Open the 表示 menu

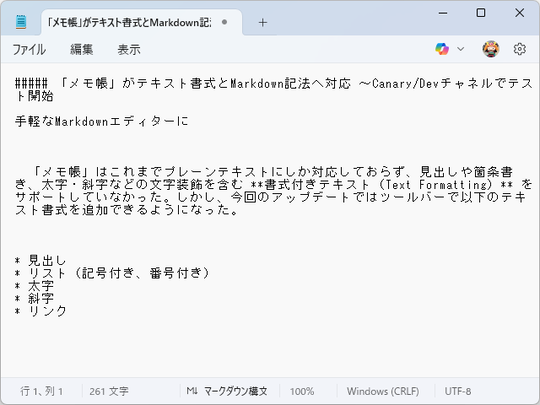(129, 50)
